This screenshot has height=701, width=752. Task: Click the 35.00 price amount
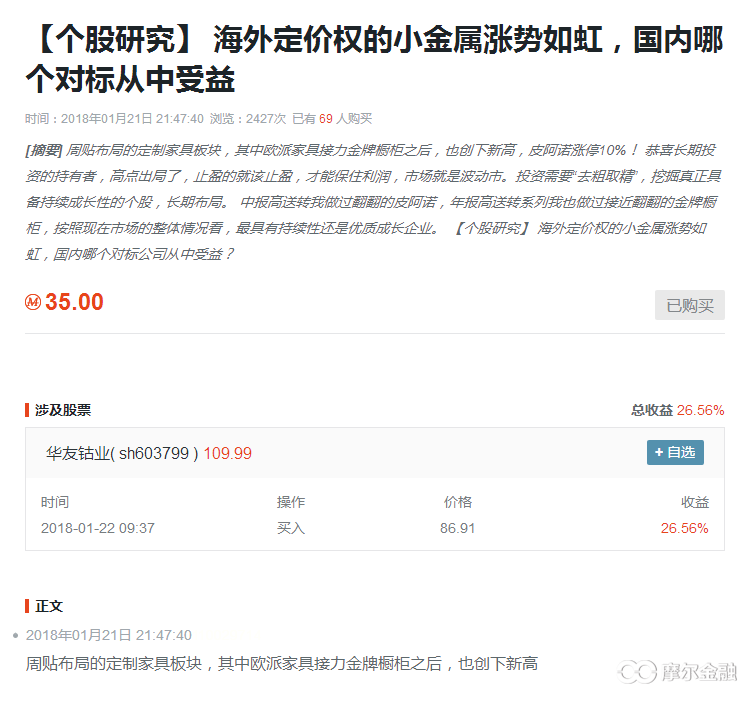pos(74,302)
